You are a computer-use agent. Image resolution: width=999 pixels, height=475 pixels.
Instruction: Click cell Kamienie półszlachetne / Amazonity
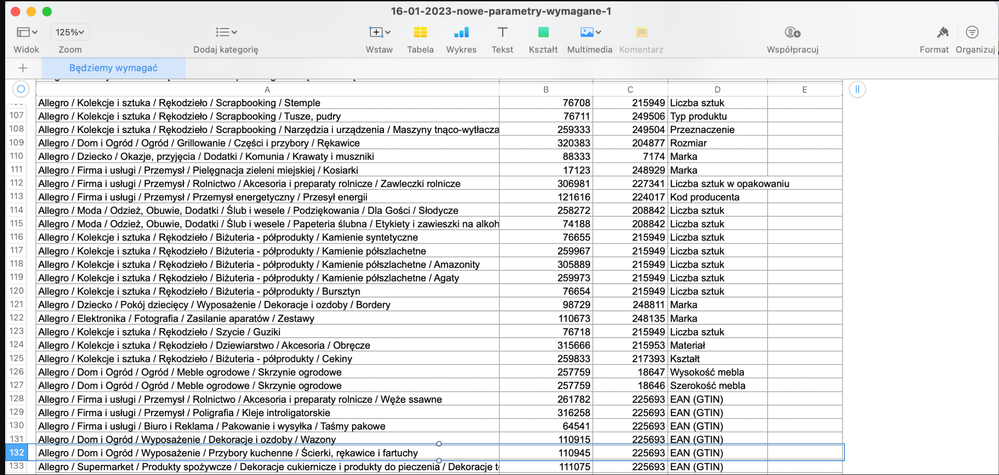(267, 264)
